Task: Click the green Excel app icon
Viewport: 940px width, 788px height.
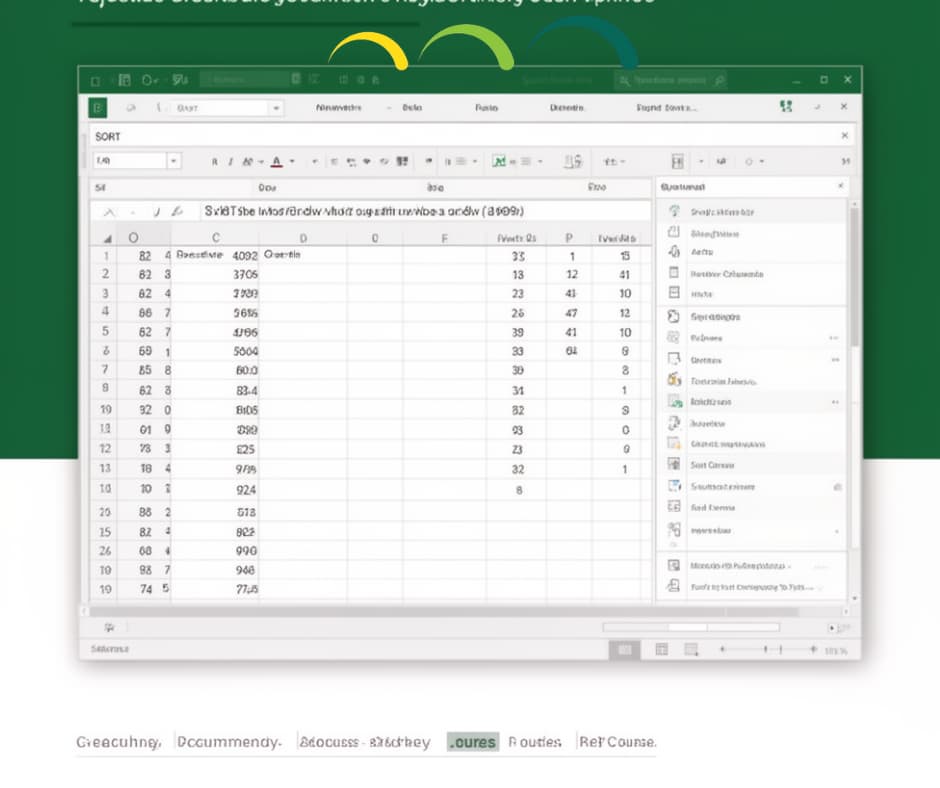Action: 98,108
